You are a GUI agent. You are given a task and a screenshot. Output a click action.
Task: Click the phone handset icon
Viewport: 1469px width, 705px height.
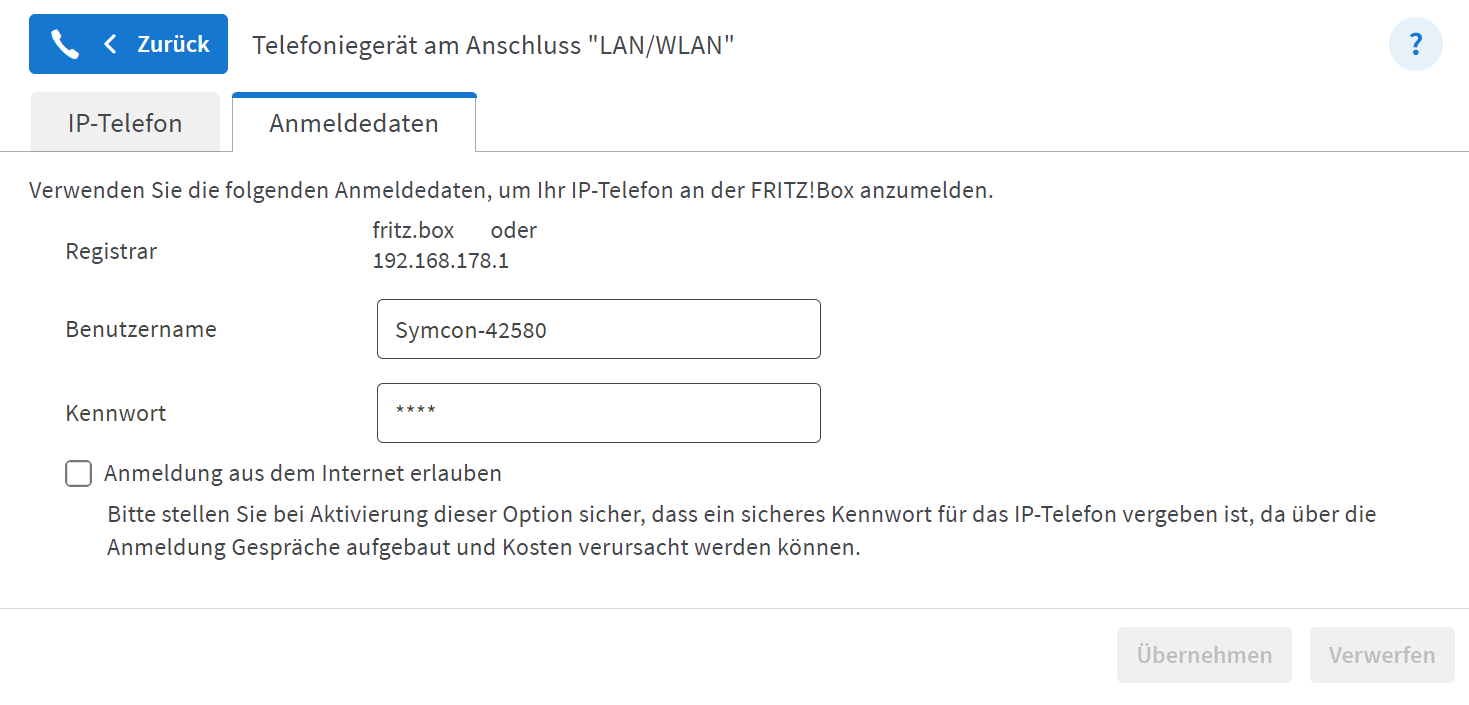pos(65,44)
